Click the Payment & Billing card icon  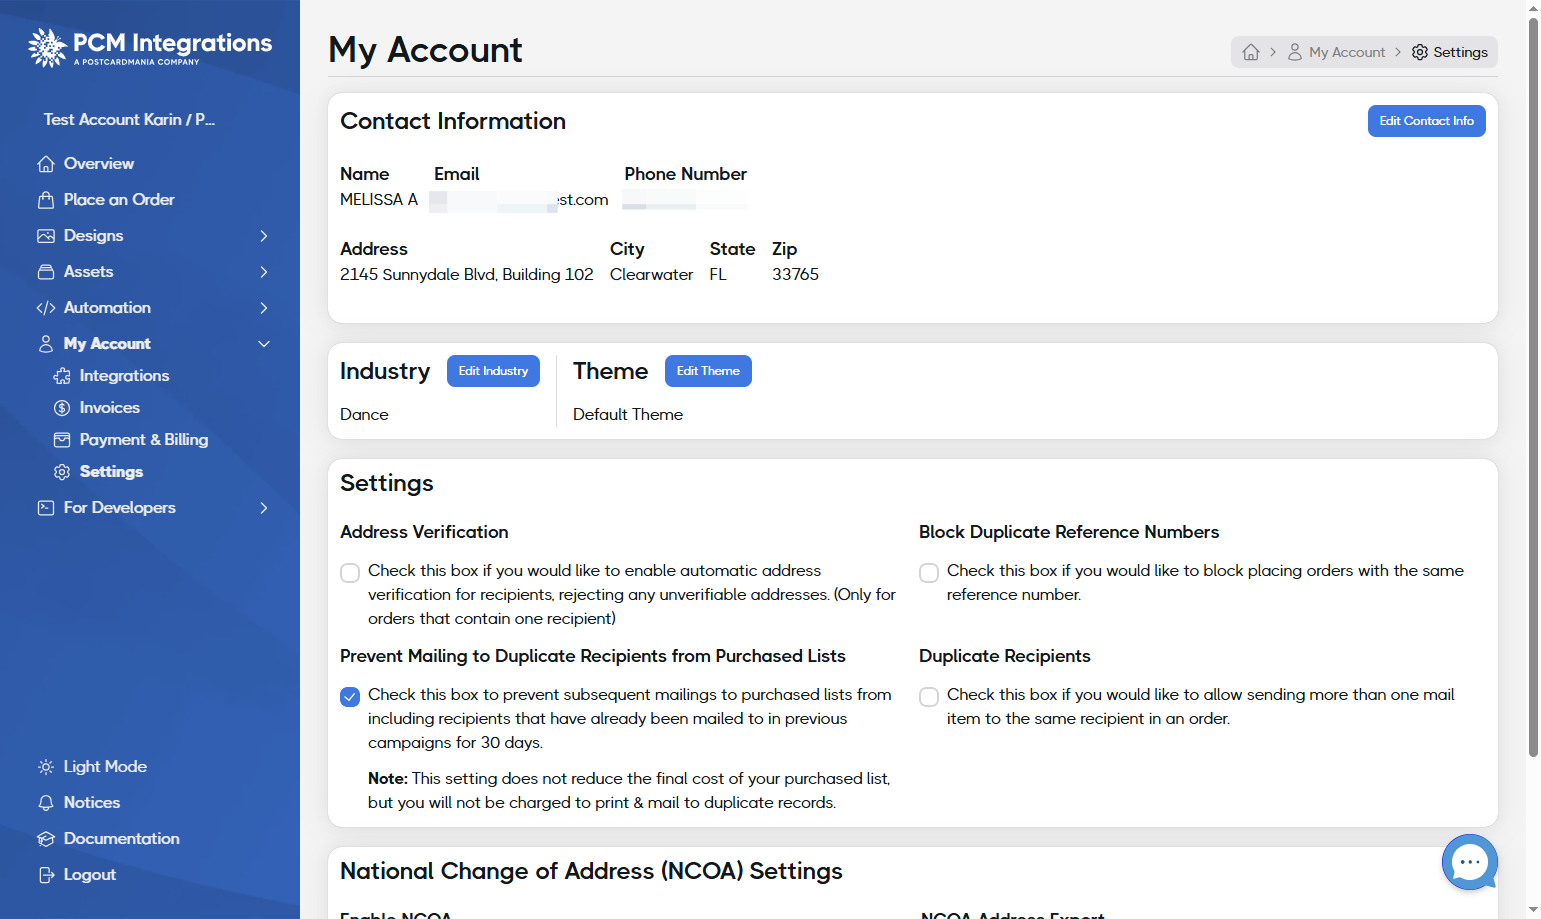coord(62,440)
